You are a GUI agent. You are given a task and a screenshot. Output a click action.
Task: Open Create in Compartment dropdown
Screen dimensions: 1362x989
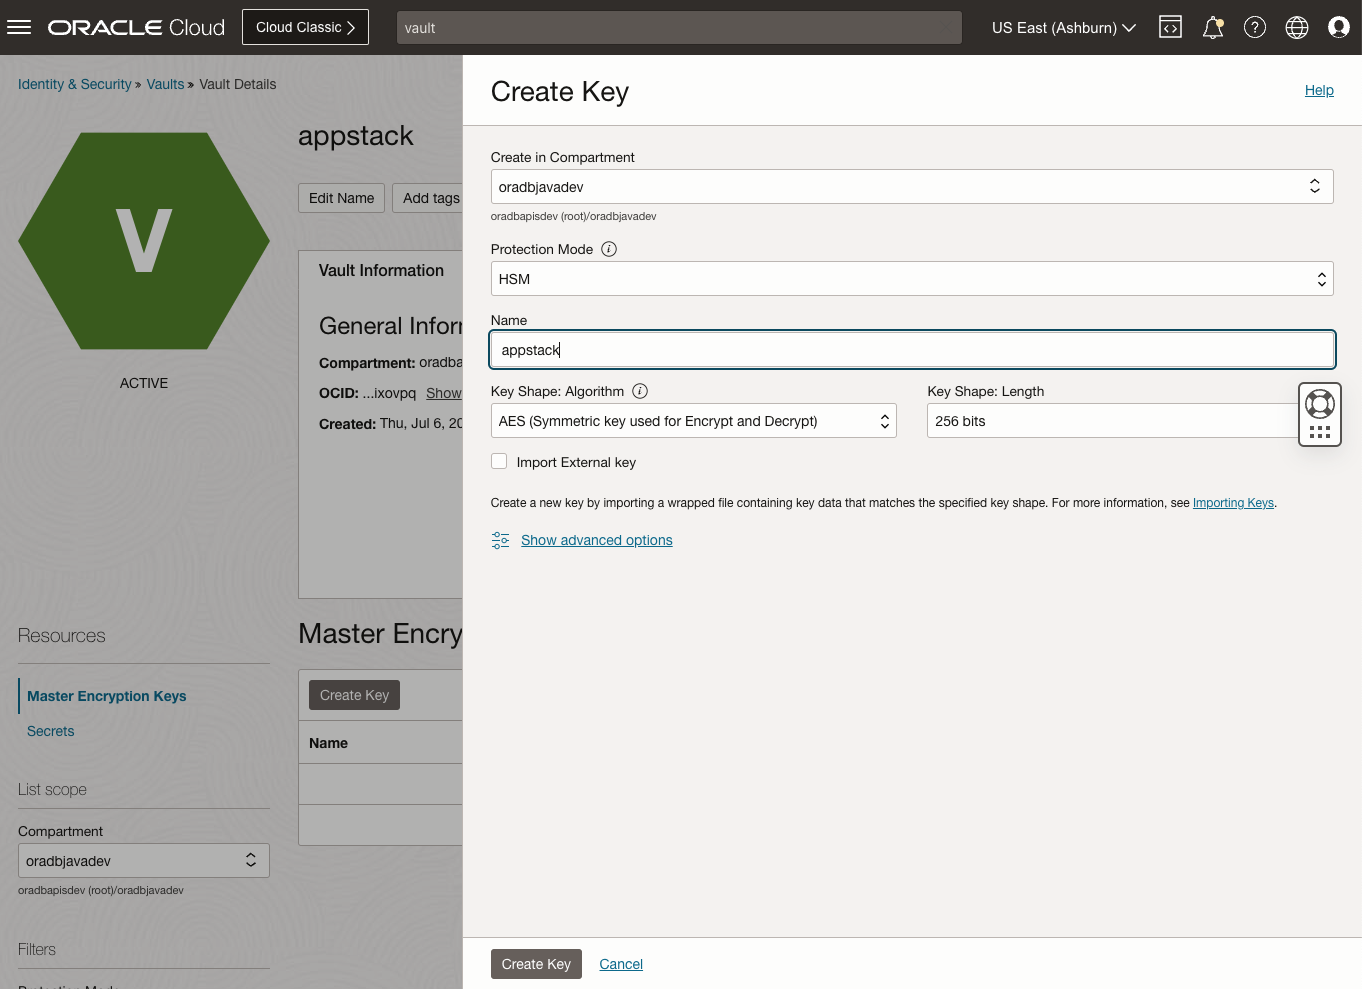912,187
